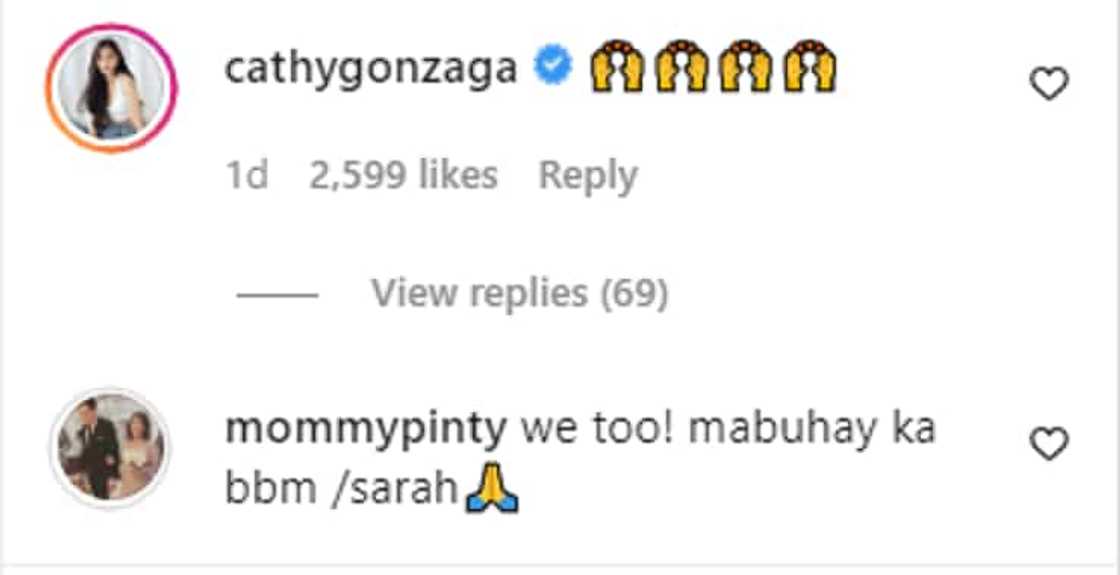Open mommypinty's profile picture
Viewport: 1120px width, 575px height.
111,445
